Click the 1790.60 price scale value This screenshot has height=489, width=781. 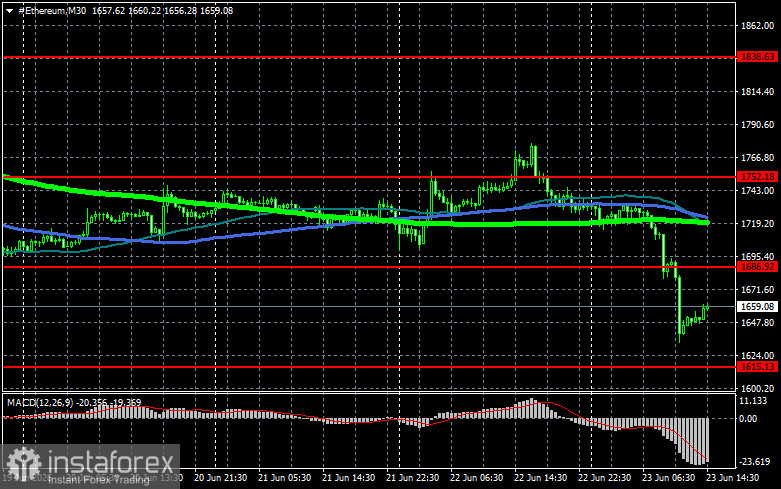758,124
